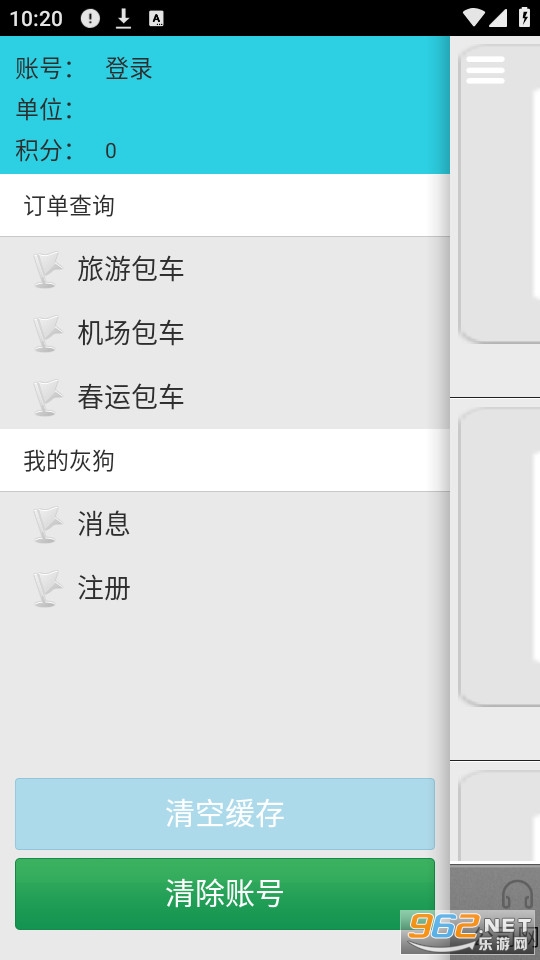Tap the download icon in status bar
This screenshot has height=960, width=540.
124,18
